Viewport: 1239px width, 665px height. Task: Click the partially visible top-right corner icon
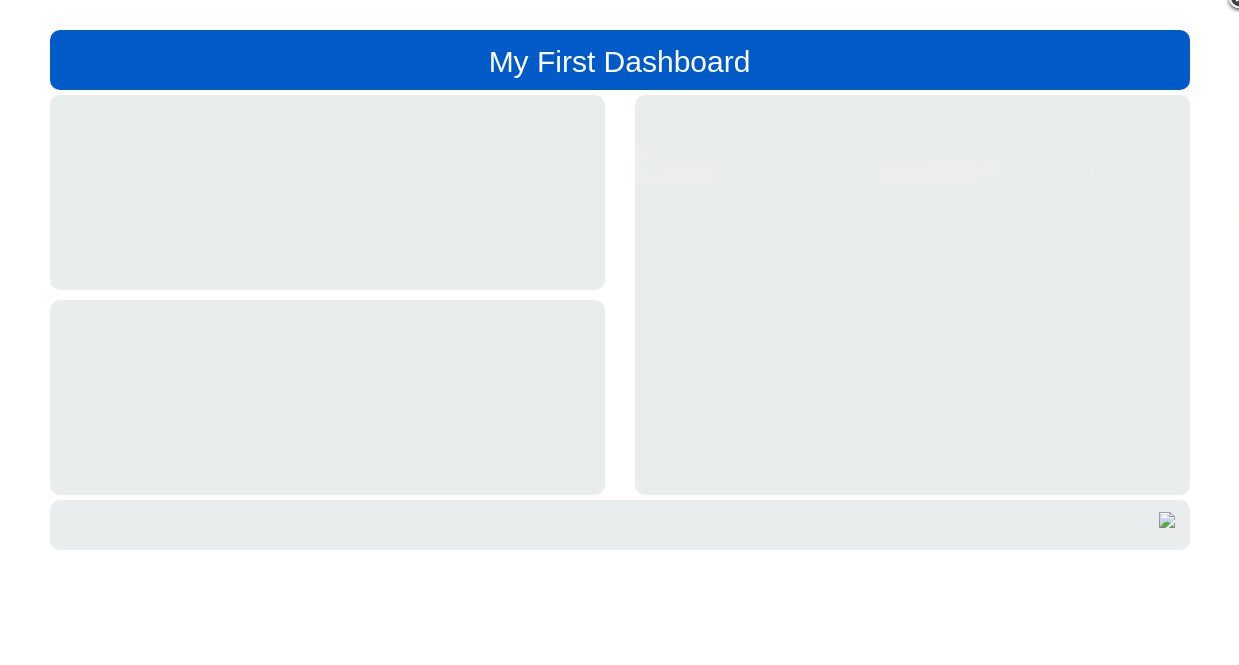coord(1234,3)
